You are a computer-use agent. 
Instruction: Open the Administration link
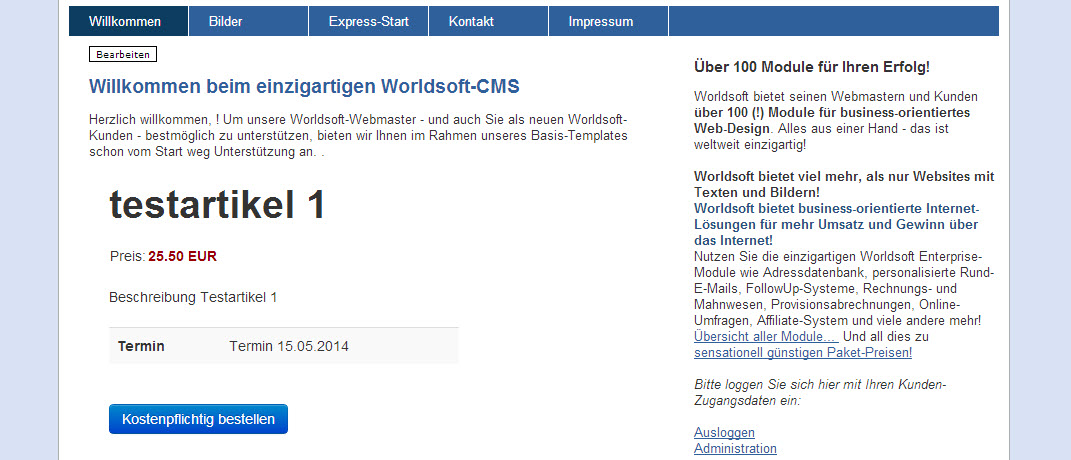click(x=735, y=448)
